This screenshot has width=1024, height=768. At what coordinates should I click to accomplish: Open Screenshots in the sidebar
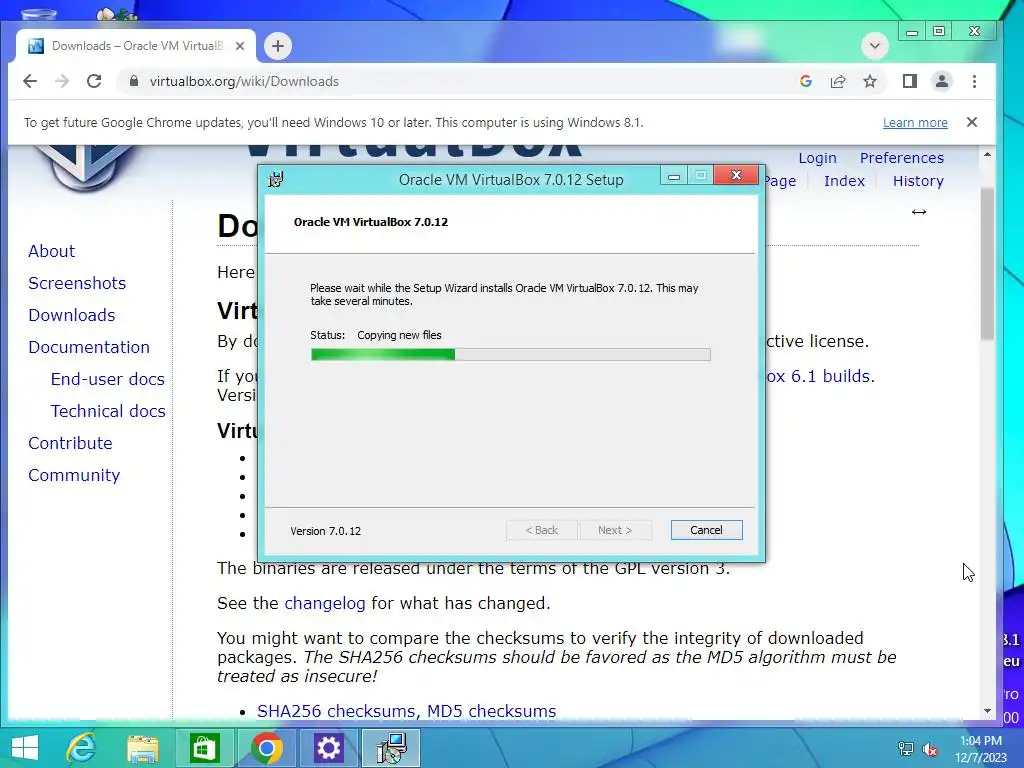tap(77, 283)
